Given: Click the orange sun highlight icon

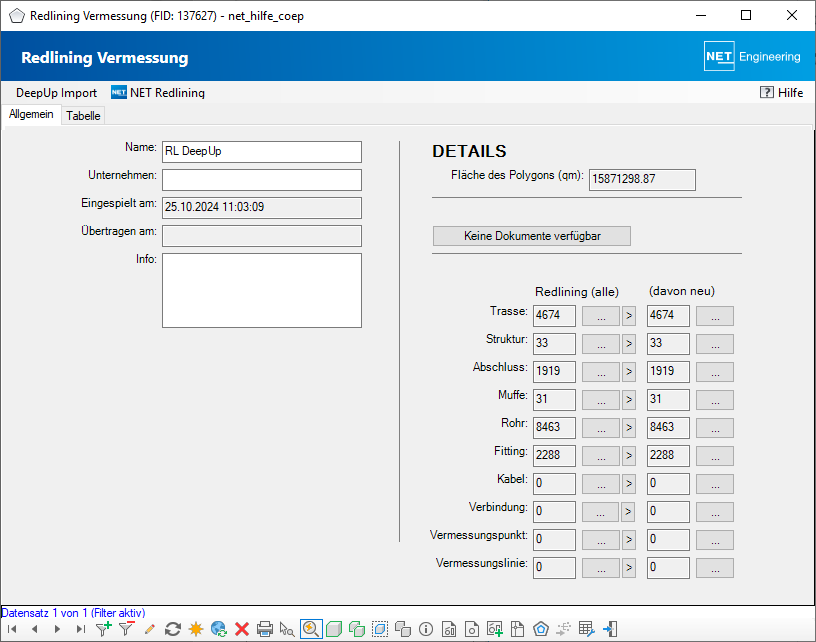Looking at the screenshot, I should click(196, 629).
